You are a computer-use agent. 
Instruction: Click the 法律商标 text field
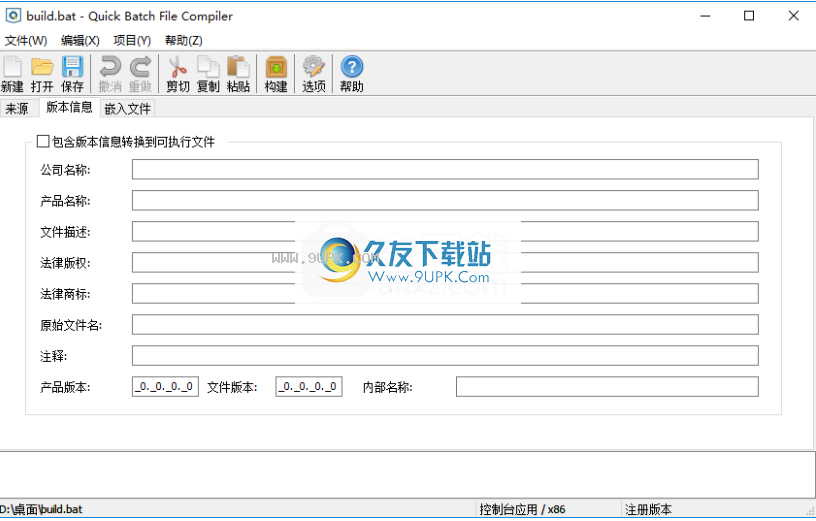tap(445, 294)
